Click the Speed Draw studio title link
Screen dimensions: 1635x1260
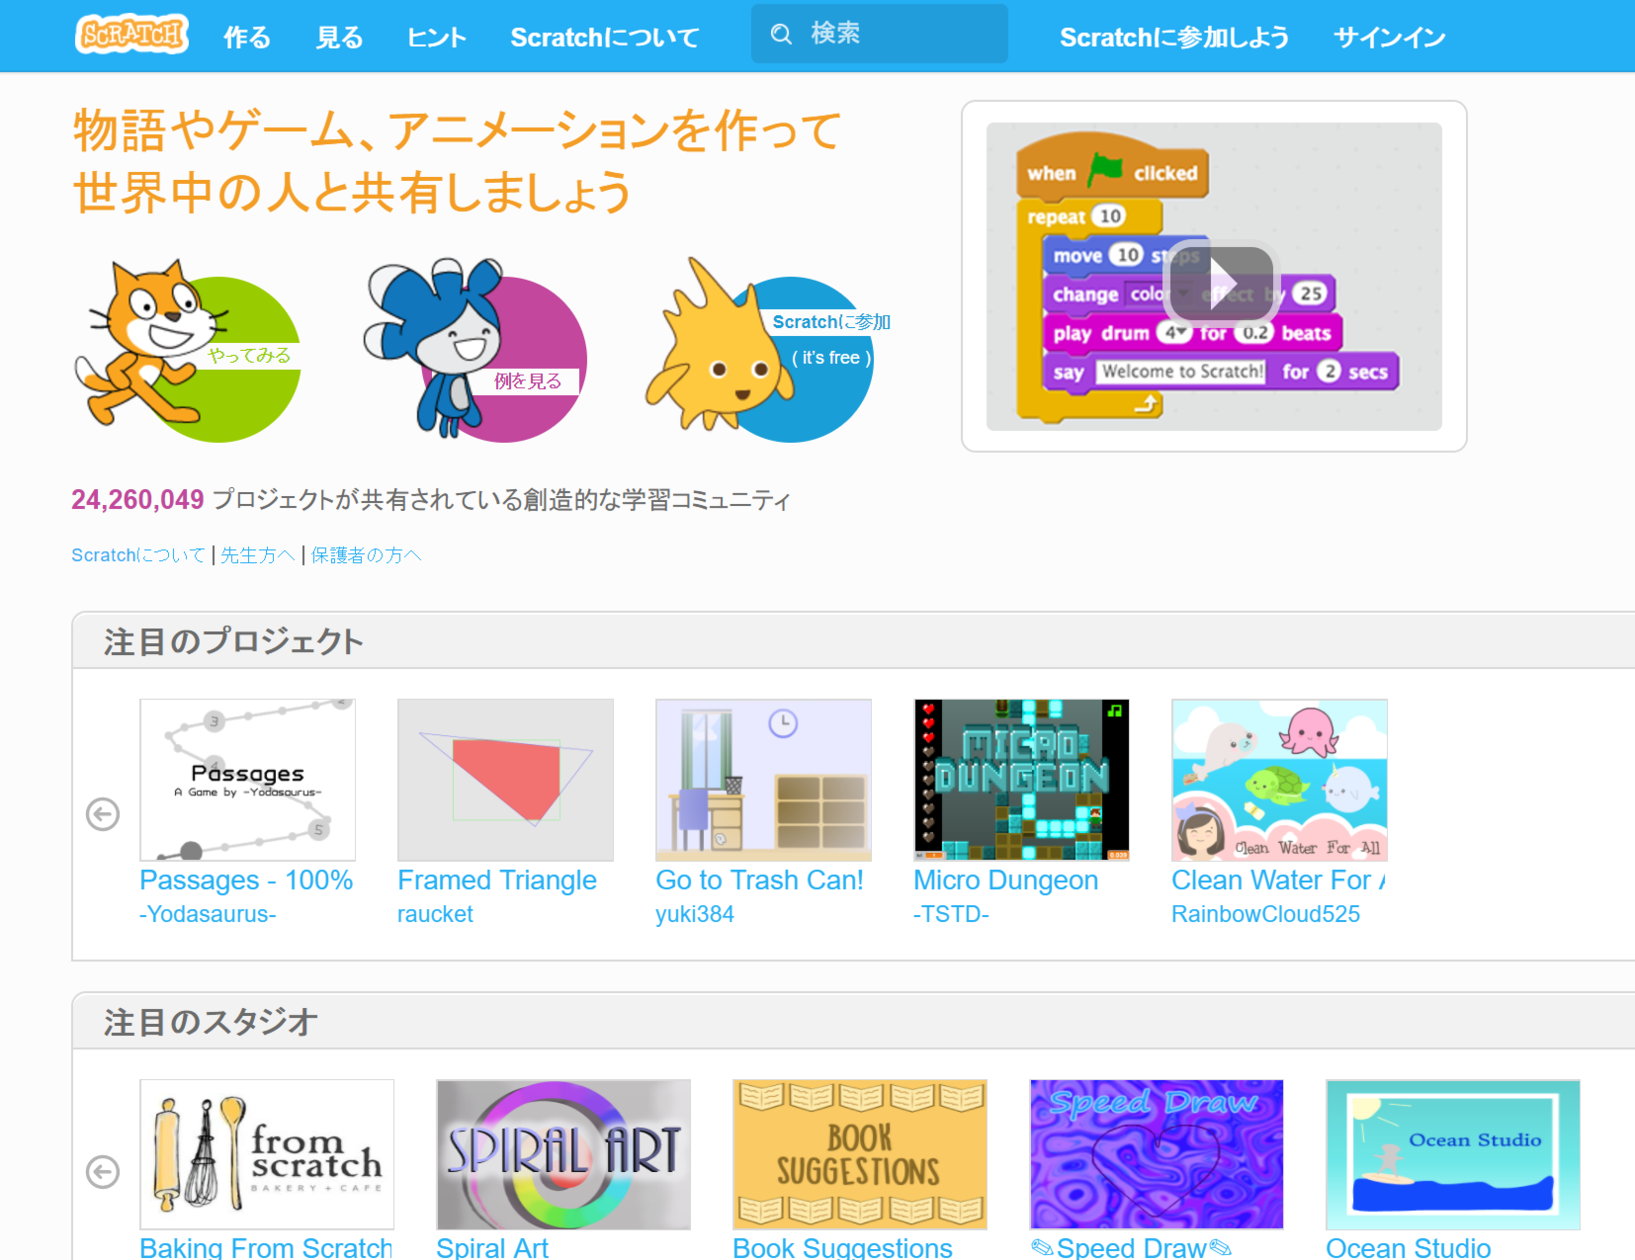[x=1131, y=1247]
